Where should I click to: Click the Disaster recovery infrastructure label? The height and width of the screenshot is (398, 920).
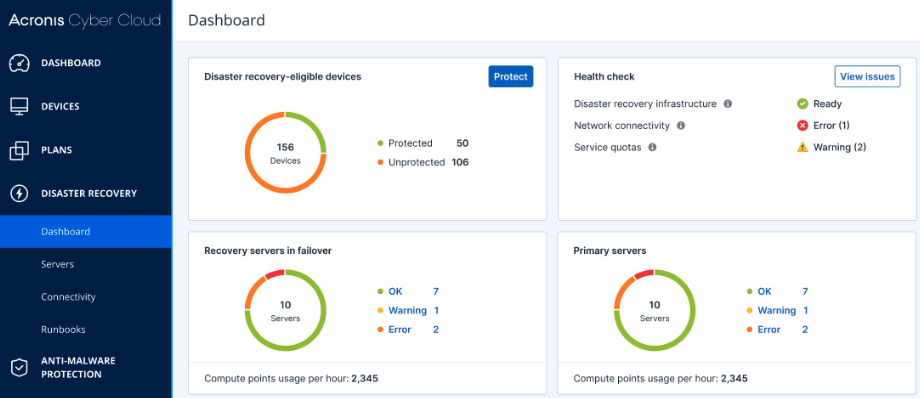645,104
